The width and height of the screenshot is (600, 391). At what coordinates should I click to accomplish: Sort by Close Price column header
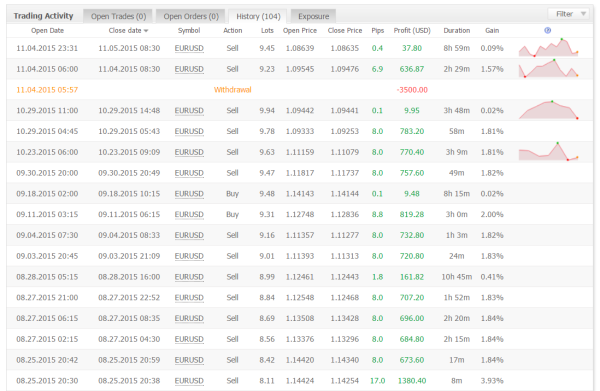[x=345, y=31]
